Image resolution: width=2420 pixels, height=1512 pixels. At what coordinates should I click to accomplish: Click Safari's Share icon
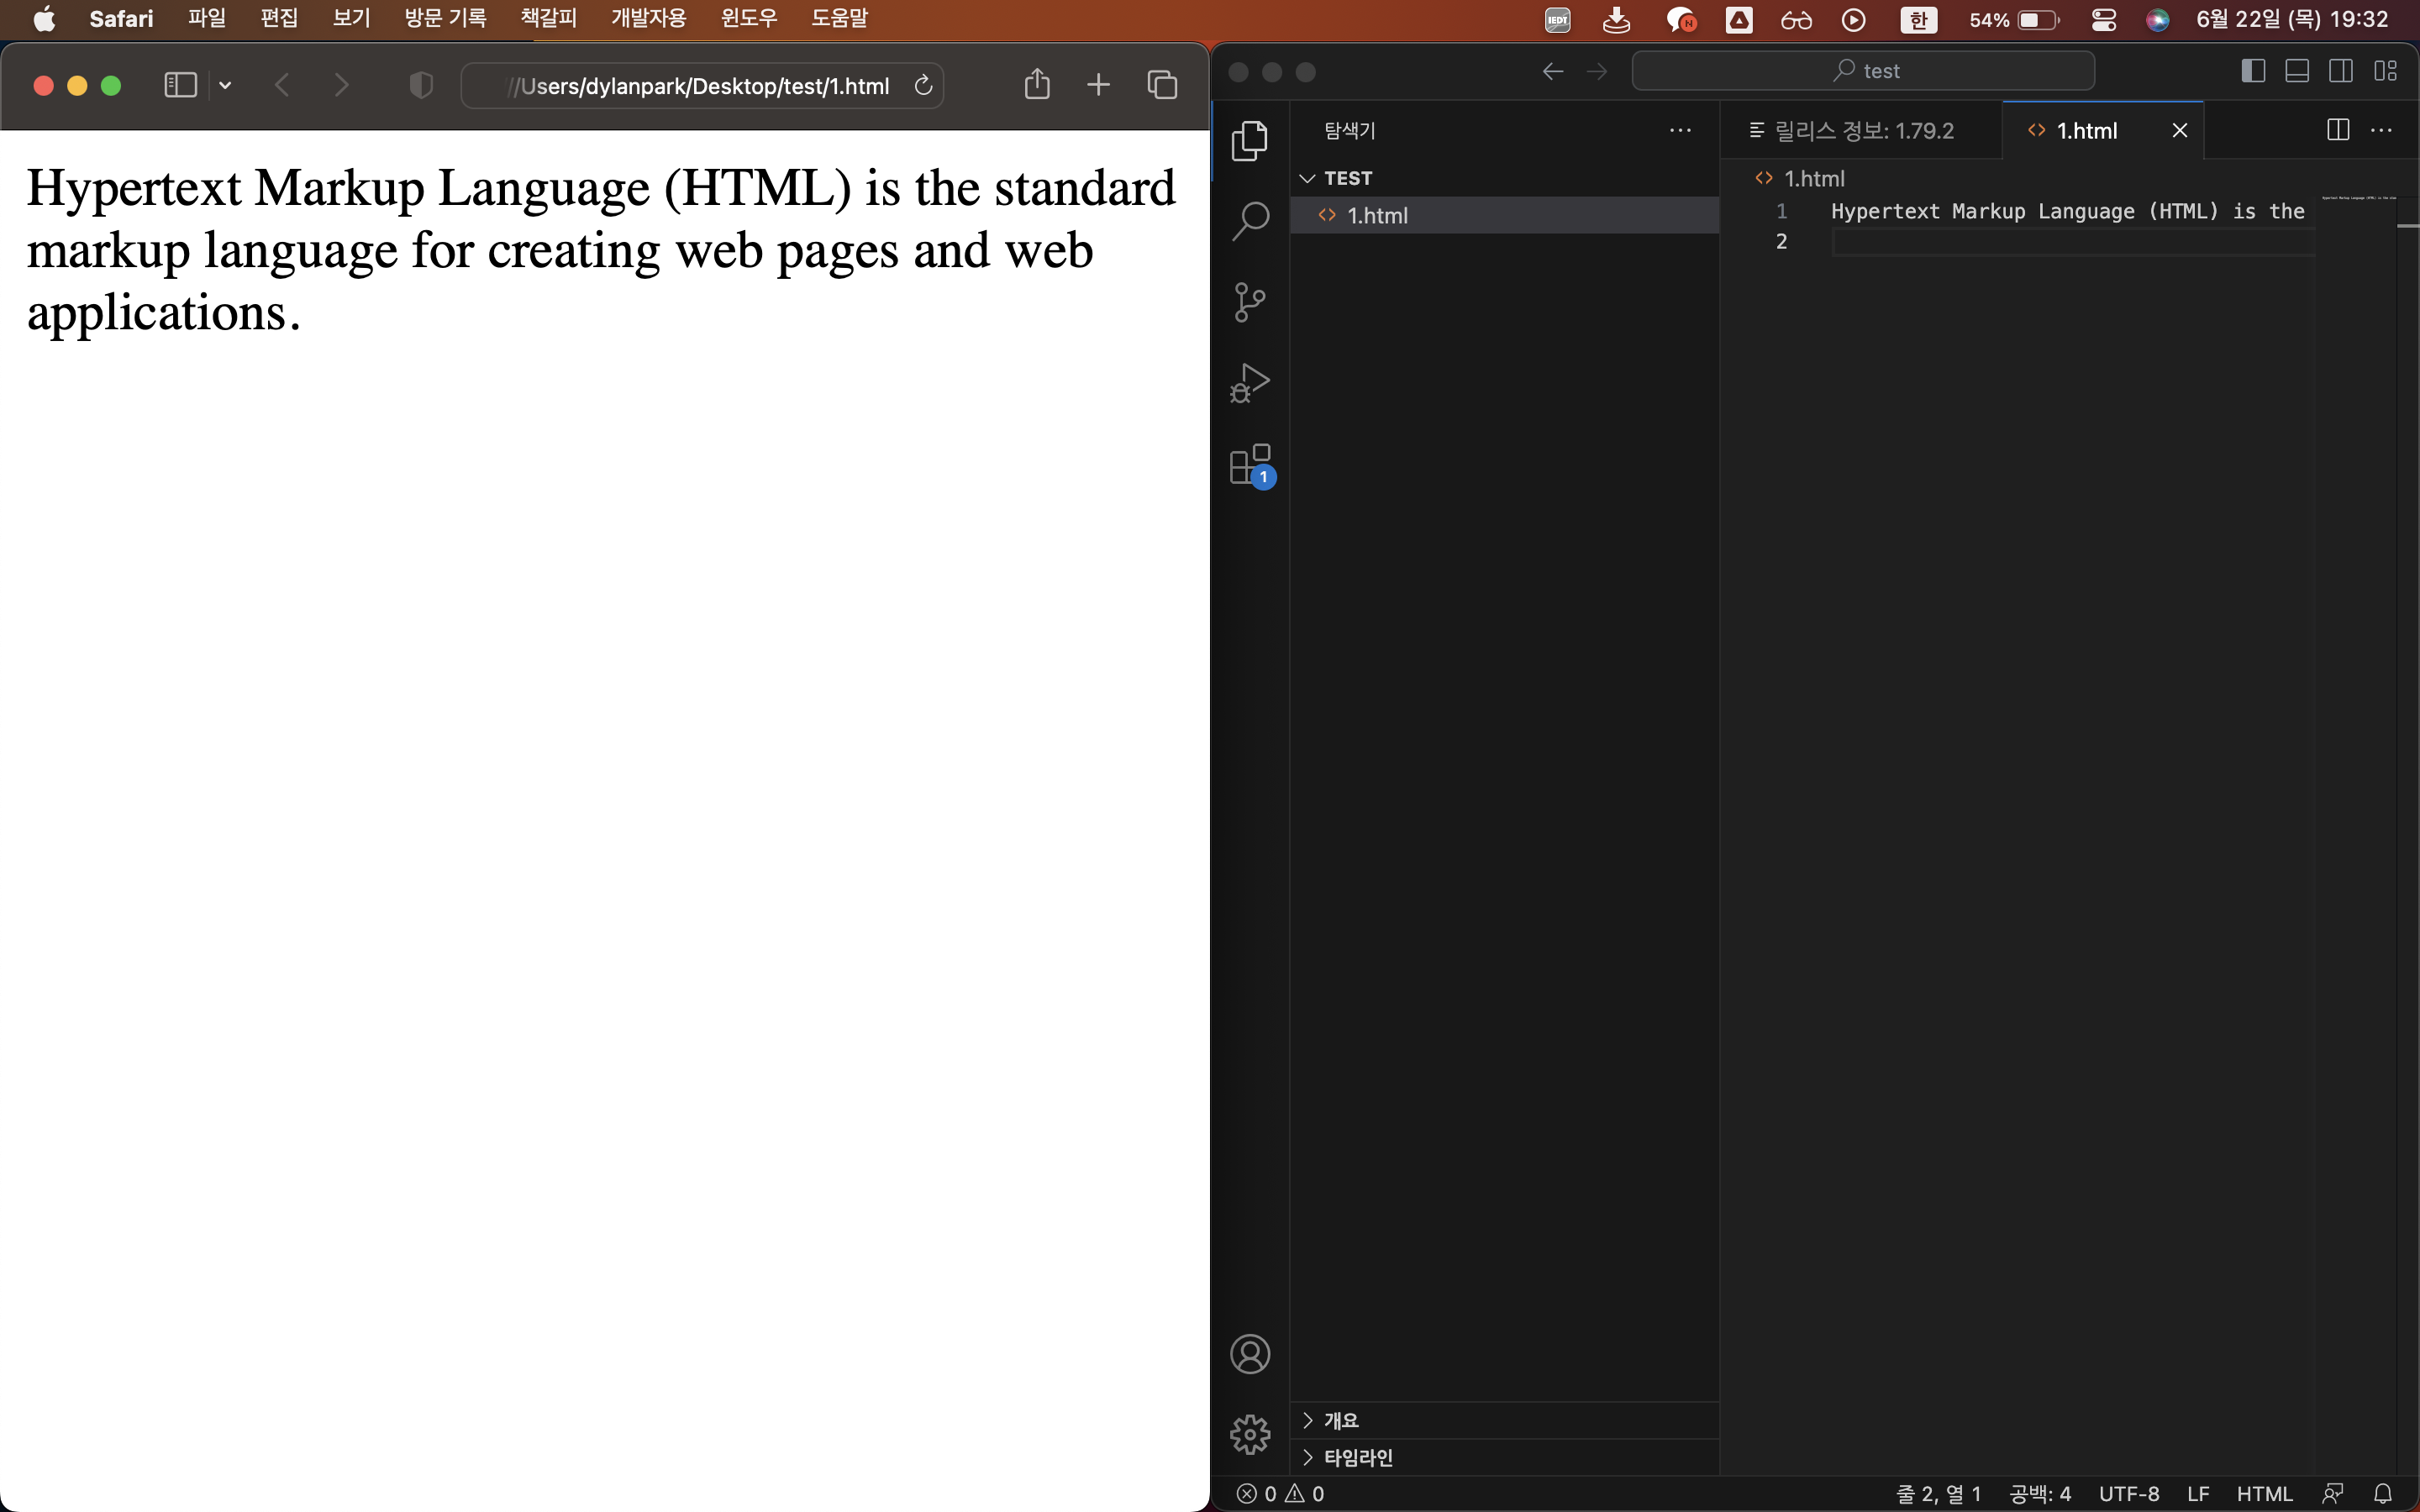point(1037,85)
